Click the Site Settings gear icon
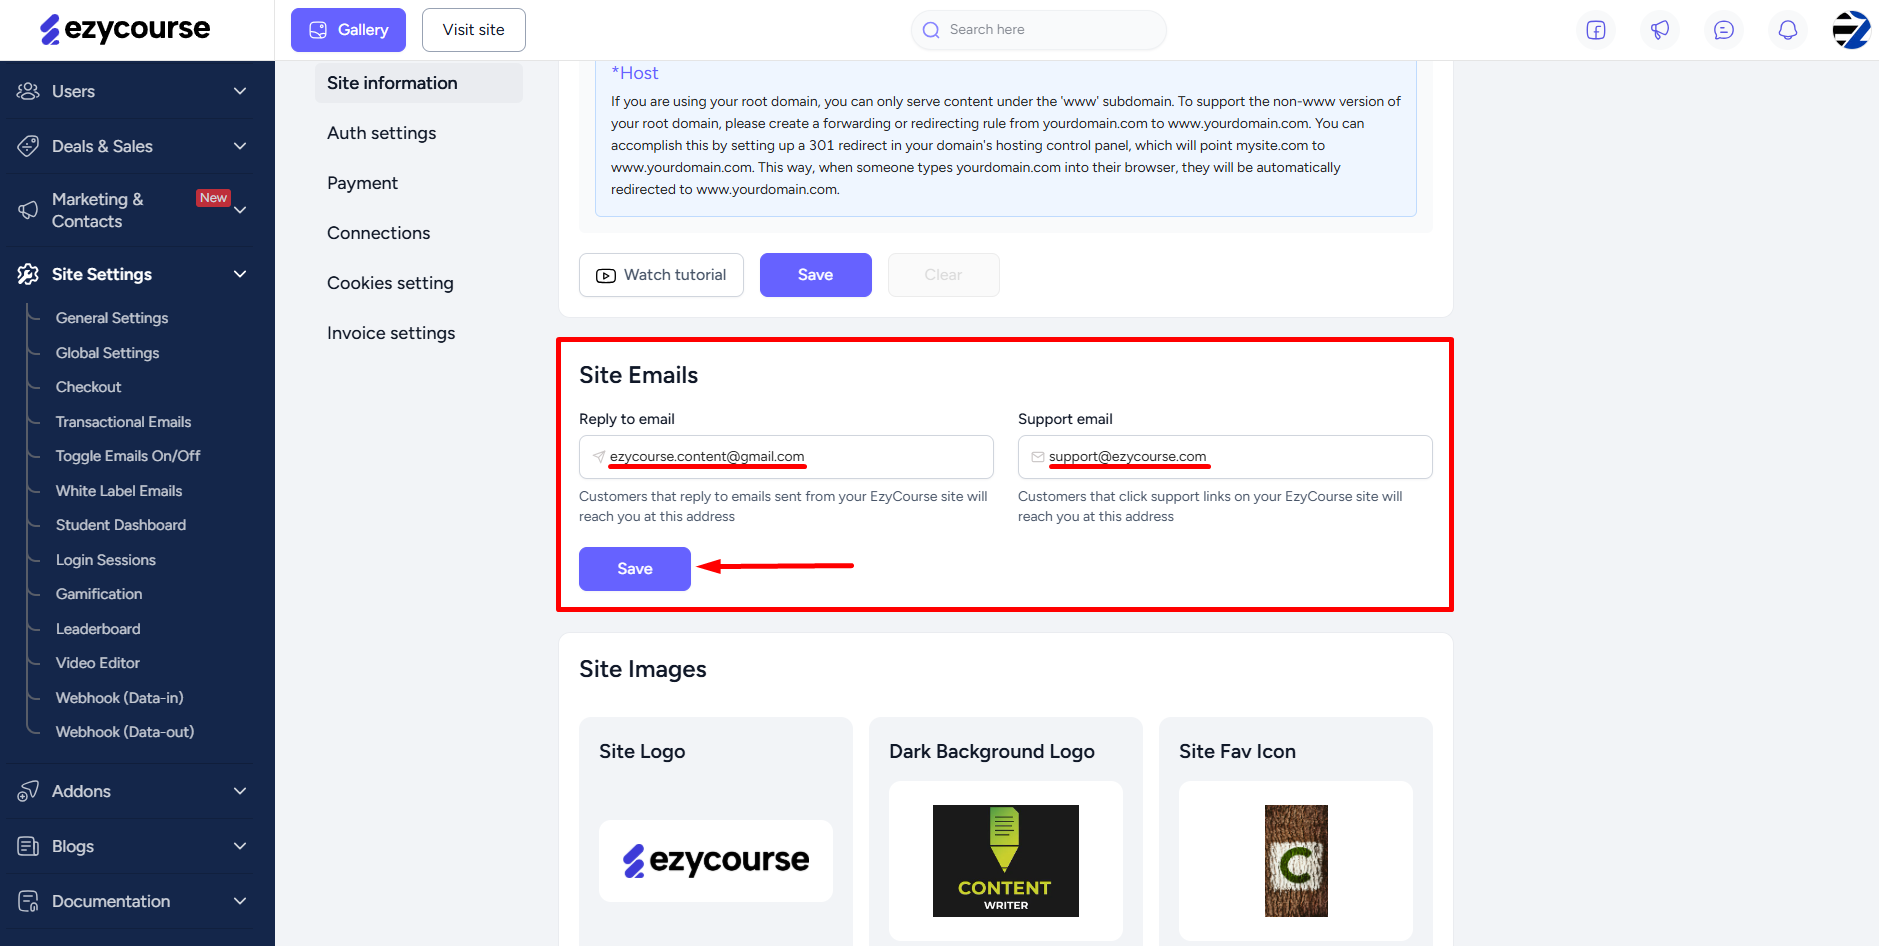Image resolution: width=1879 pixels, height=946 pixels. click(28, 274)
